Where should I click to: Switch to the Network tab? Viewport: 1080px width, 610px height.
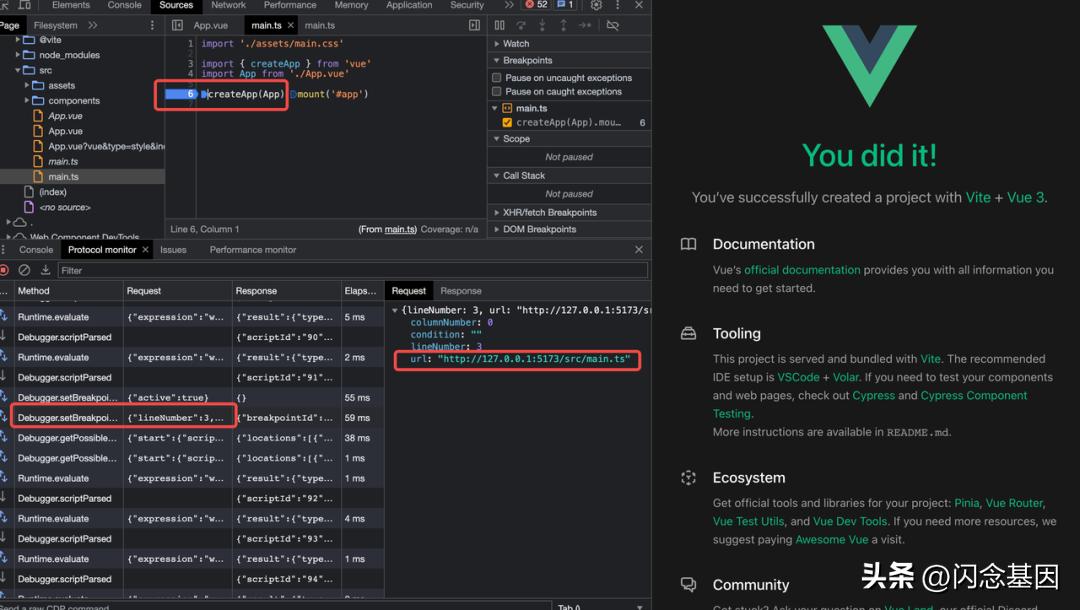pyautogui.click(x=228, y=5)
